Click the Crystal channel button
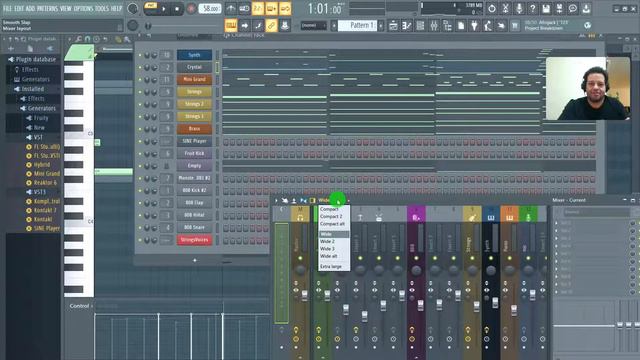640x360 pixels. tap(194, 67)
